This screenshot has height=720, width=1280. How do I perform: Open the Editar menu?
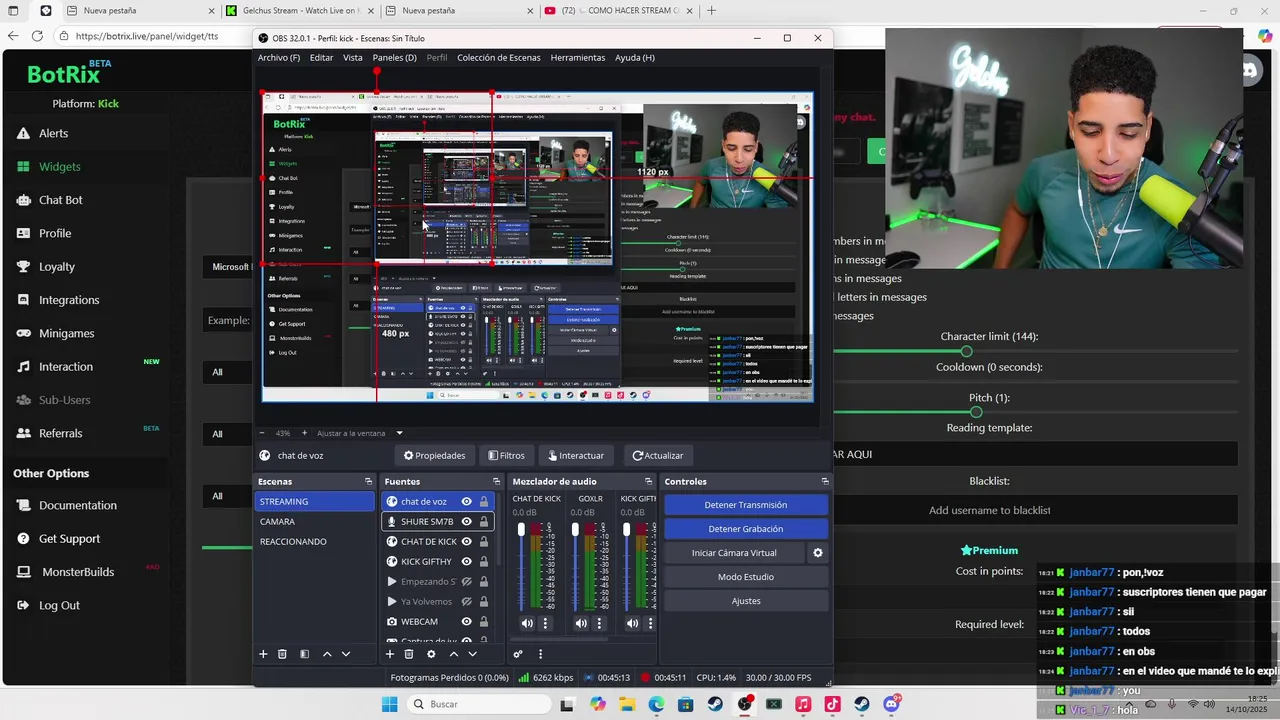[321, 57]
